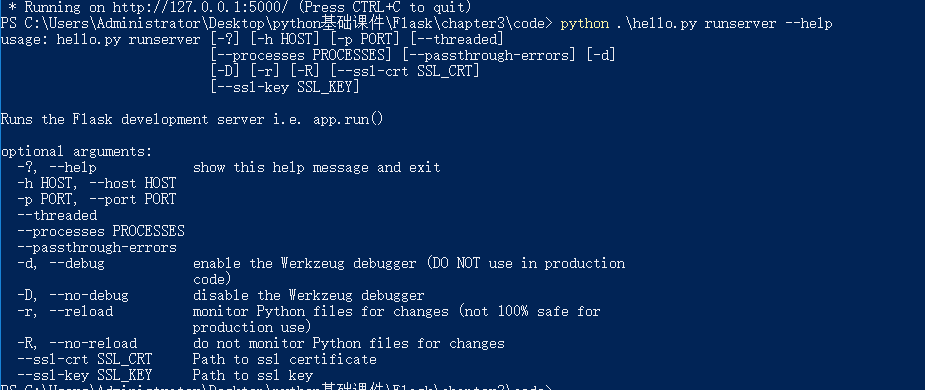
Task: Click the -d, --debug option entry
Action: [60, 263]
